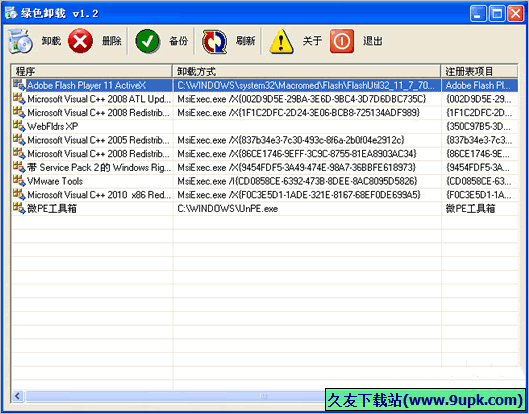Click the horizontal scrollbar left arrow
Image resolution: width=529 pixels, height=414 pixels.
pyautogui.click(x=18, y=396)
